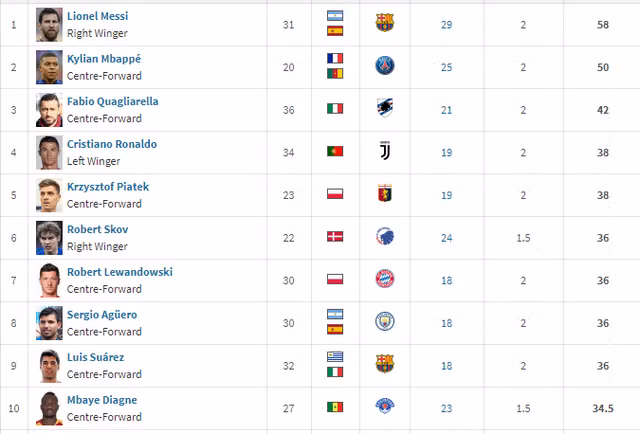Open the FC Copenhagen club logo
Viewport: 640px width, 434px height.
pos(385,237)
